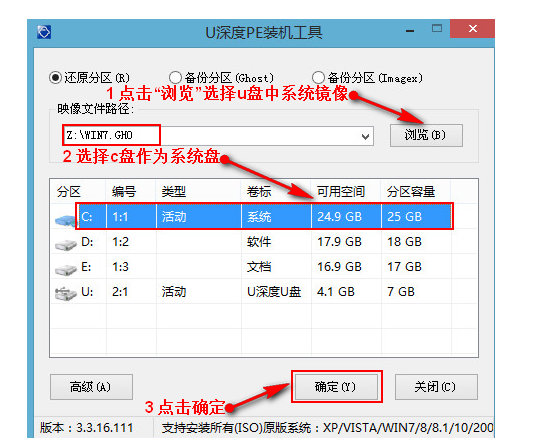Click the 4.1 GB free space cell
The image size is (539, 446).
(x=336, y=292)
